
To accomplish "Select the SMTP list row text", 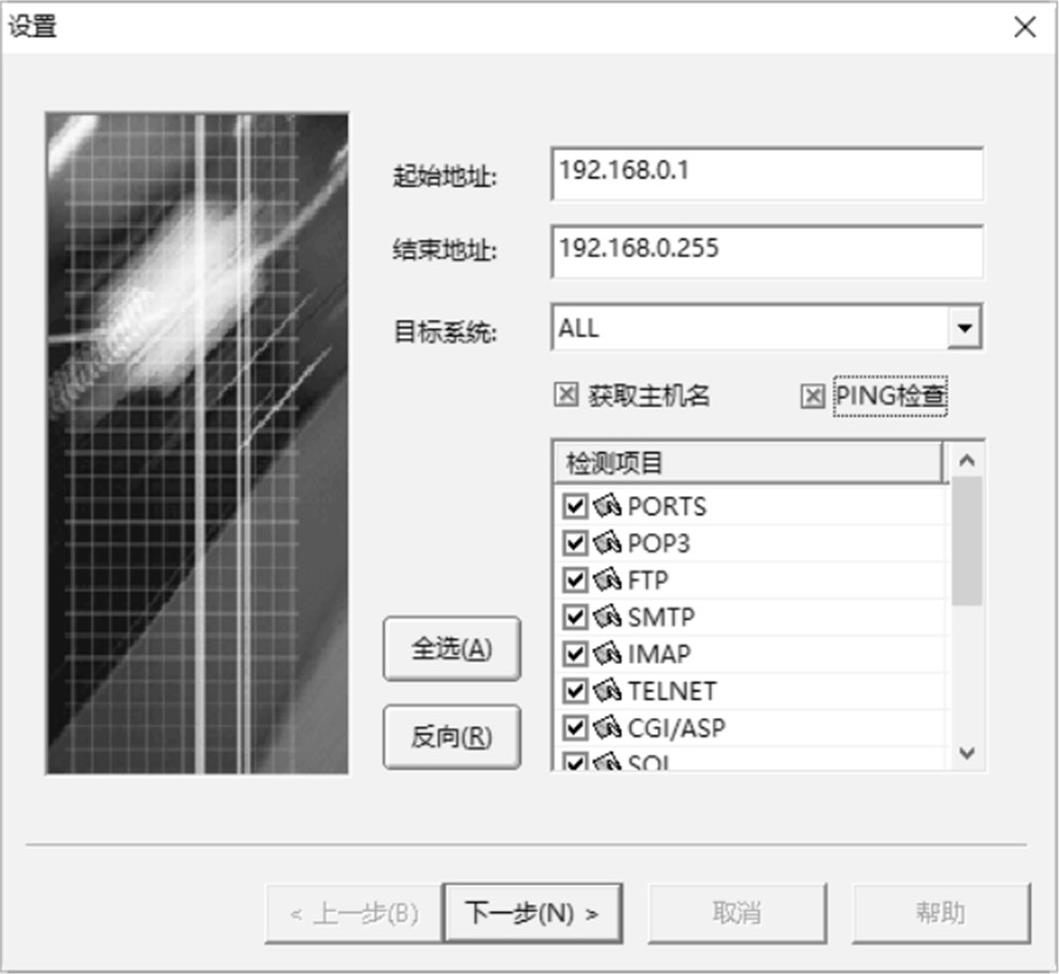I will (661, 617).
